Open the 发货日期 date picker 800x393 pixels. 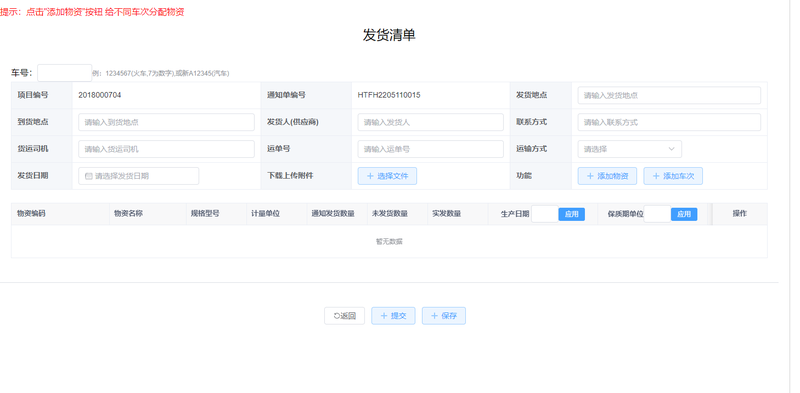(139, 176)
